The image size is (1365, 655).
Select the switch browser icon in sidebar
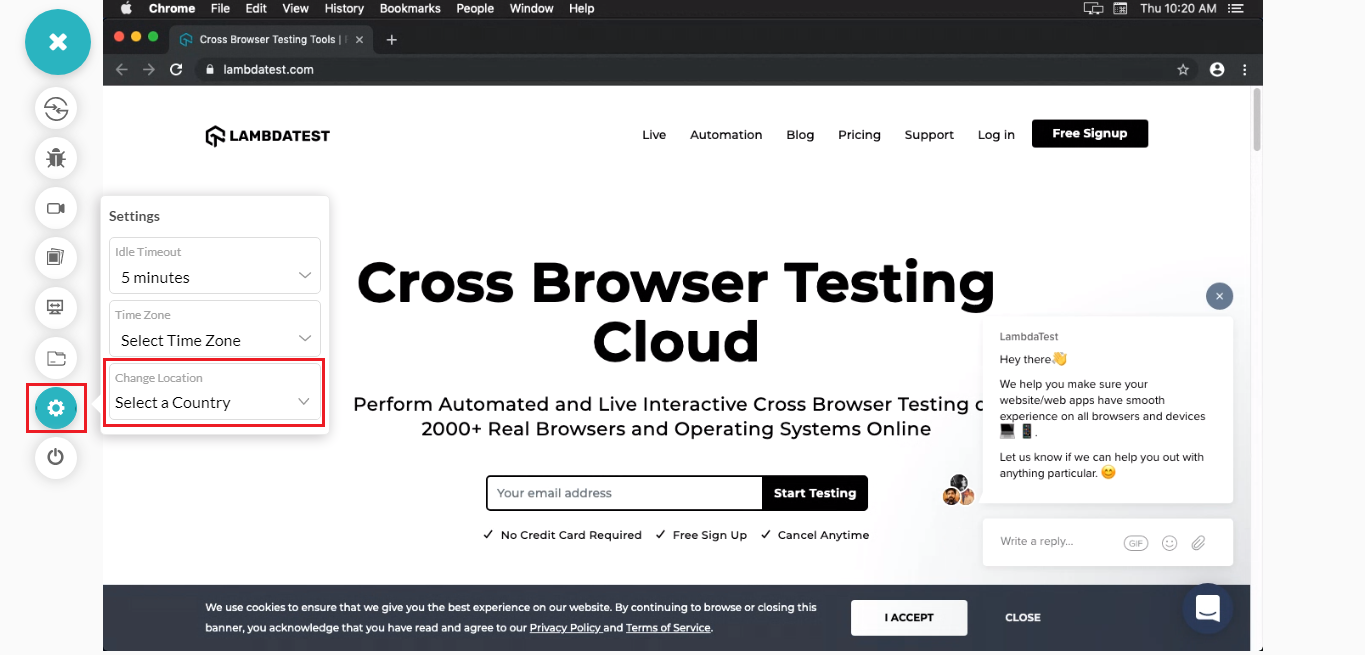point(56,108)
